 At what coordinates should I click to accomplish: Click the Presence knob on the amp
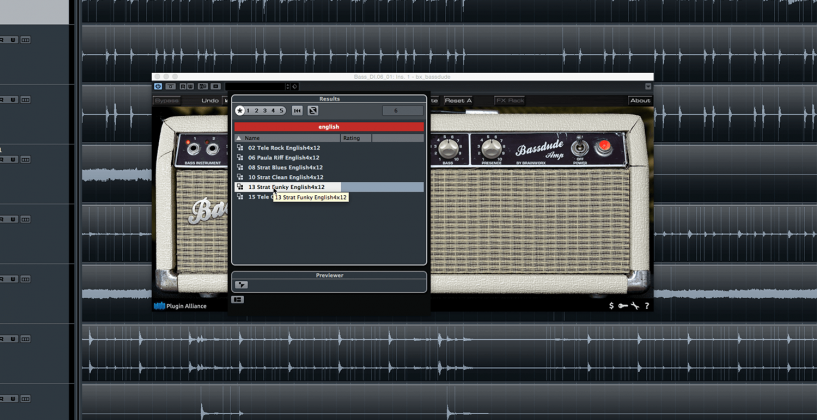click(x=491, y=149)
